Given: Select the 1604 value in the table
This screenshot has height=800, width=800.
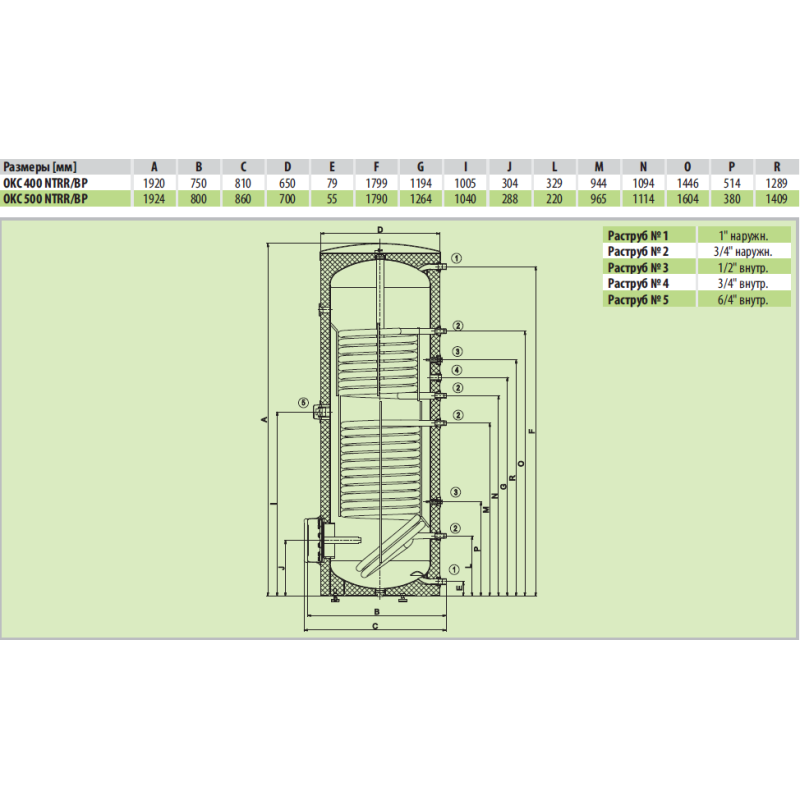Looking at the screenshot, I should 687,198.
